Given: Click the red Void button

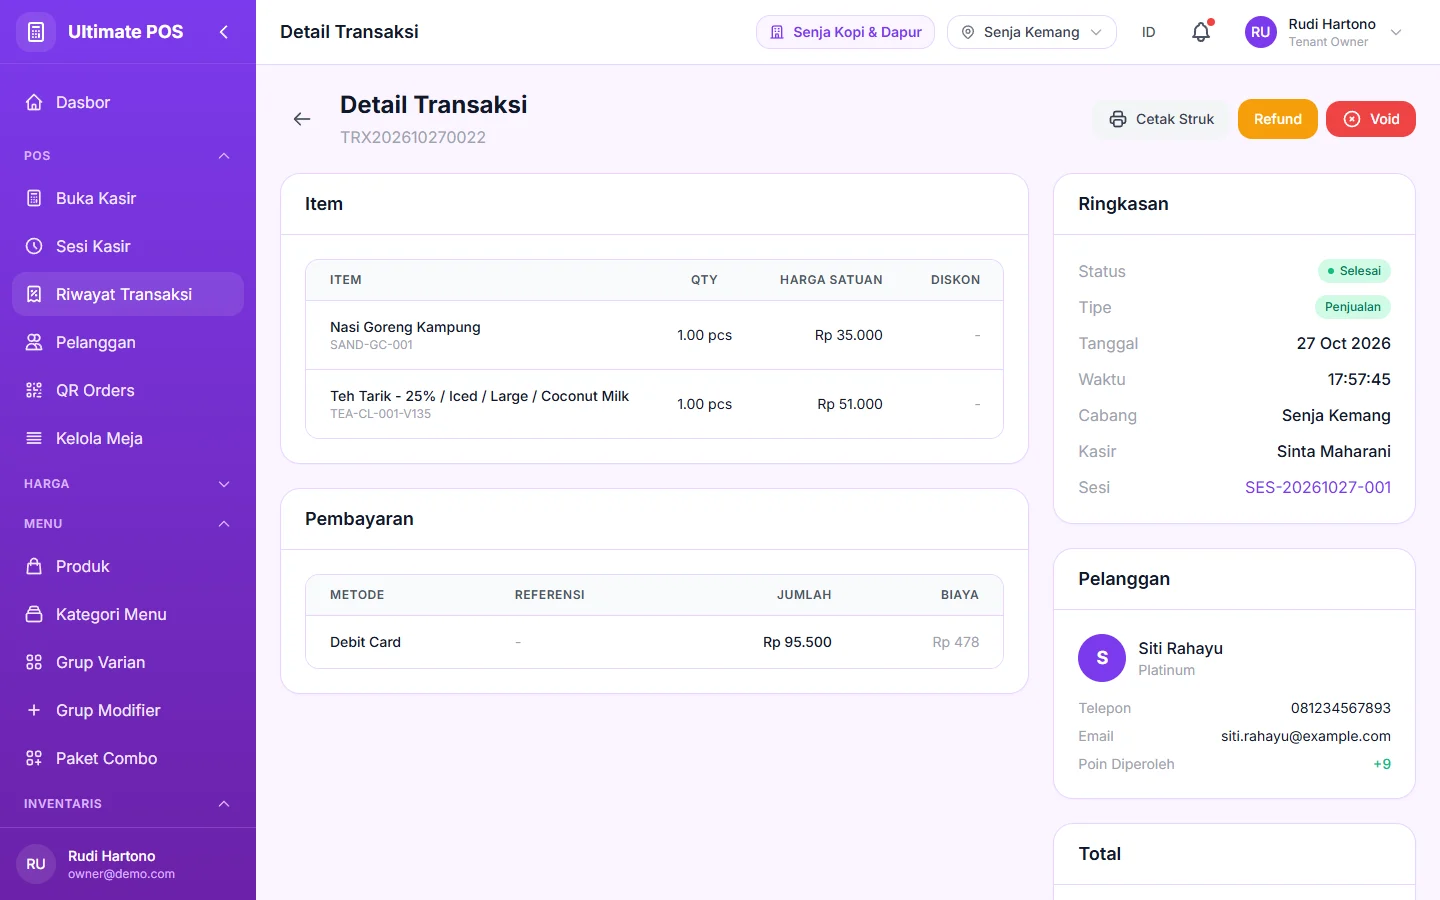Looking at the screenshot, I should pos(1371,119).
